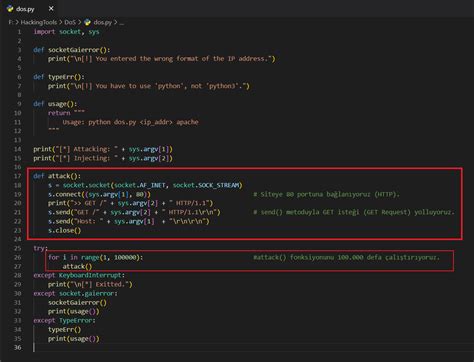
Task: Click dos.py in breadcrumb path
Action: coord(102,22)
